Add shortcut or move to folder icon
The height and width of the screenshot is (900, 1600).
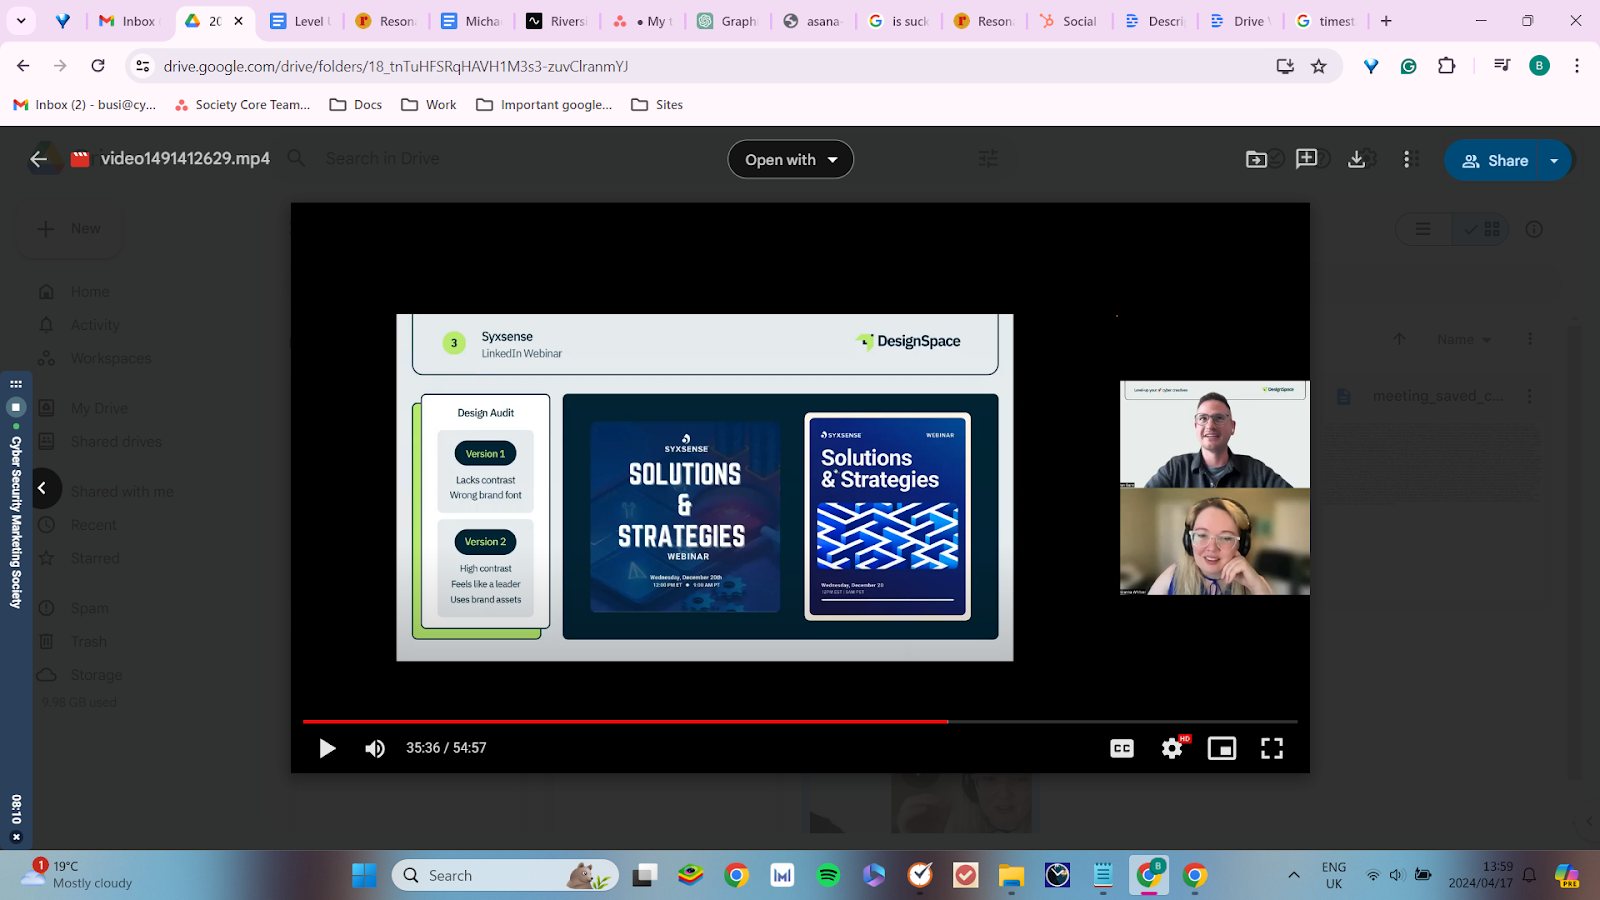[x=1256, y=159]
